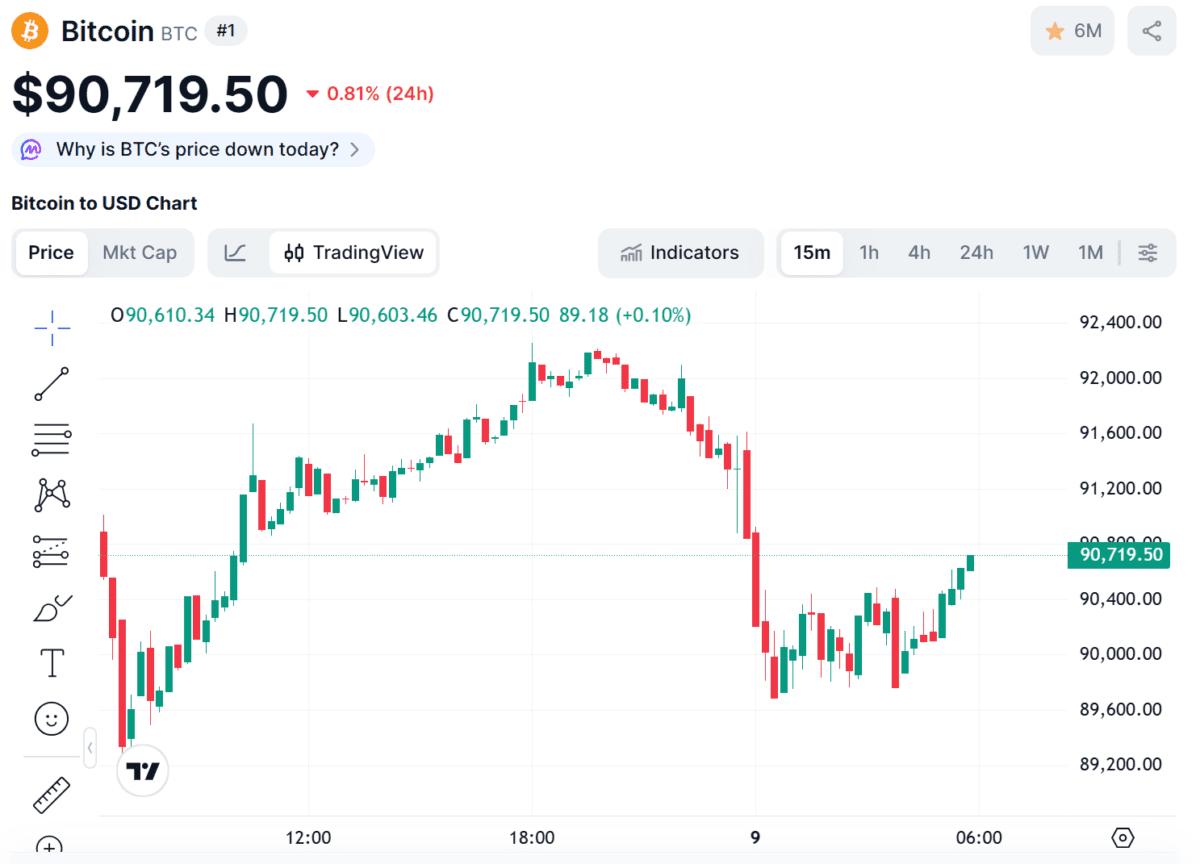Select the trend line drawing tool
This screenshot has width=1200, height=864.
point(52,384)
